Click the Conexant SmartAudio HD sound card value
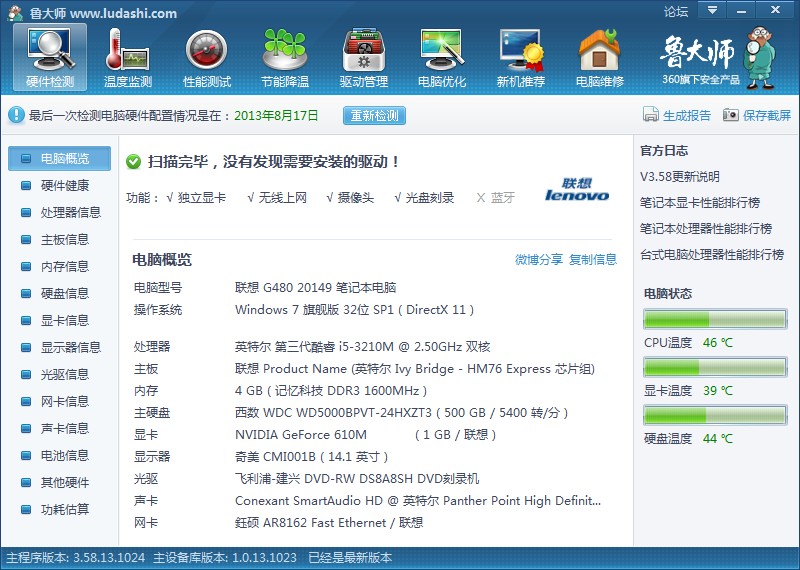 click(x=418, y=501)
